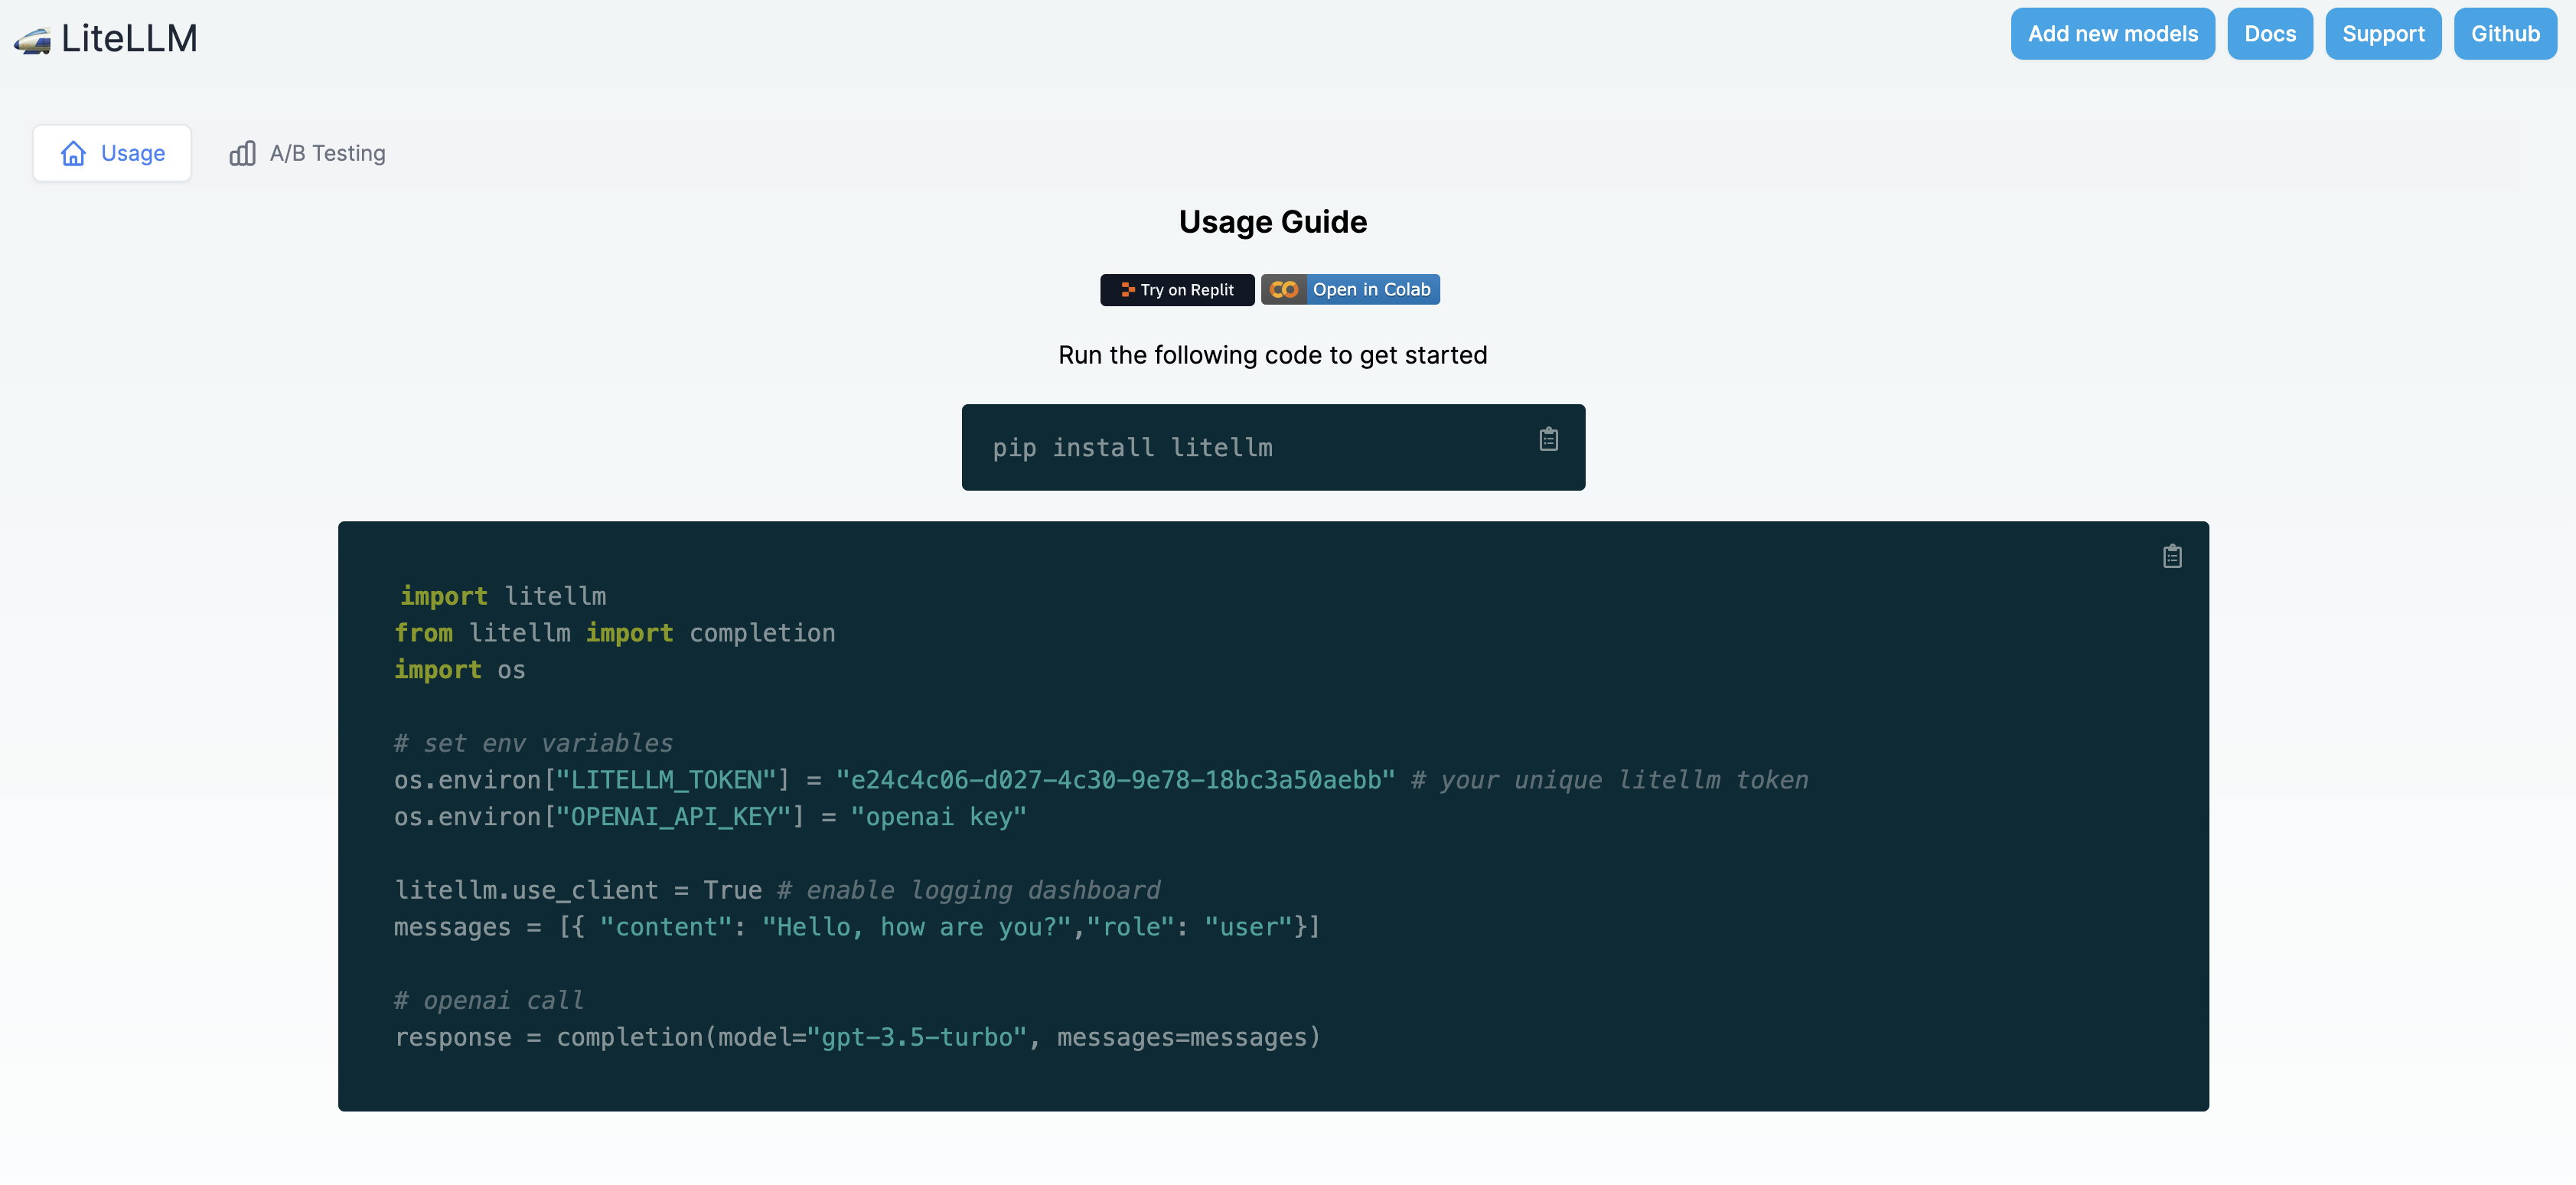
Task: Click the LiteLLM title text
Action: pyautogui.click(x=129, y=39)
